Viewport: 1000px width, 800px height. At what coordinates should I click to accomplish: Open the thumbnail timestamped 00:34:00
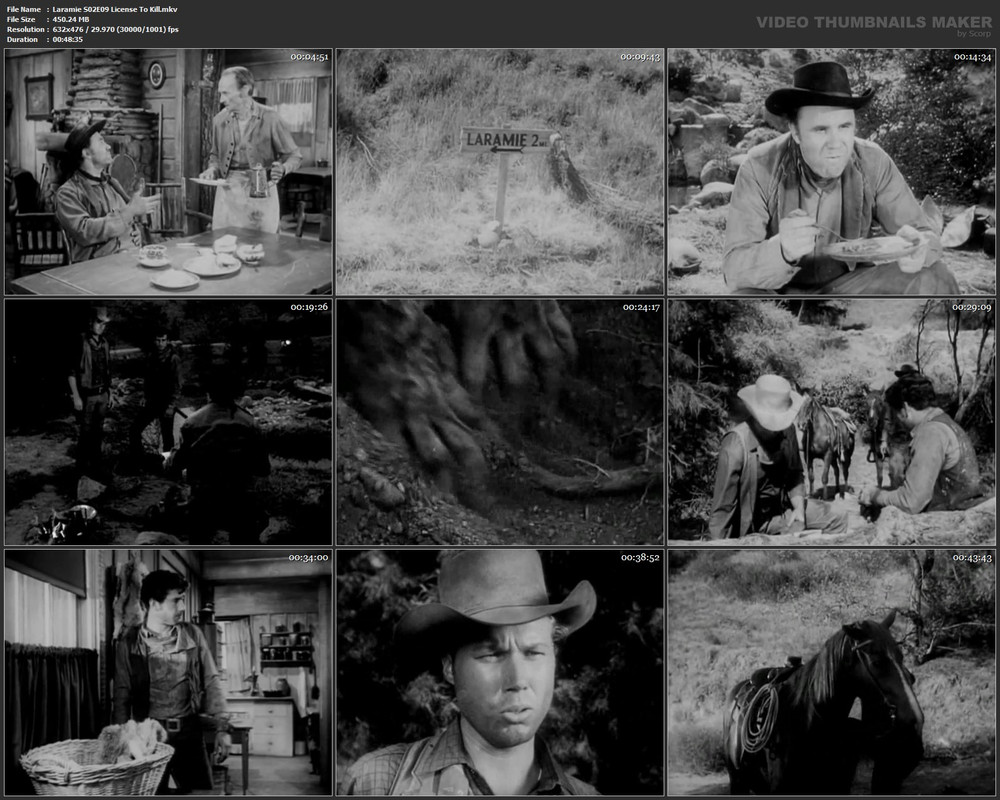click(168, 673)
